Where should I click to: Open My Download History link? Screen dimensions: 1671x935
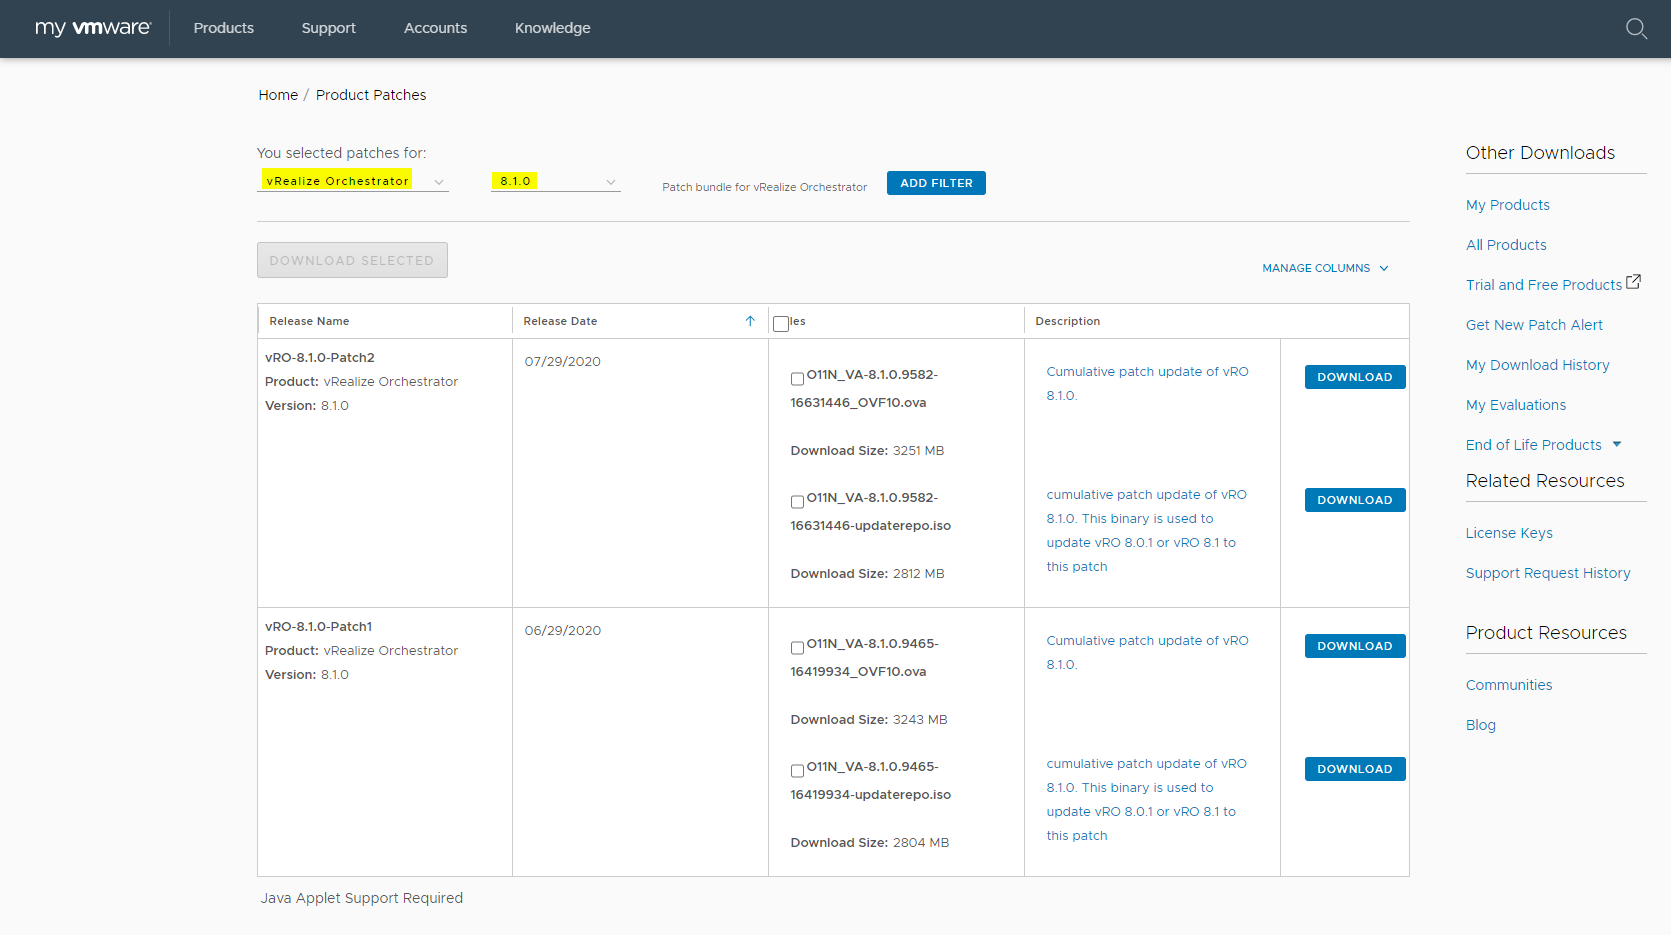pyautogui.click(x=1537, y=365)
